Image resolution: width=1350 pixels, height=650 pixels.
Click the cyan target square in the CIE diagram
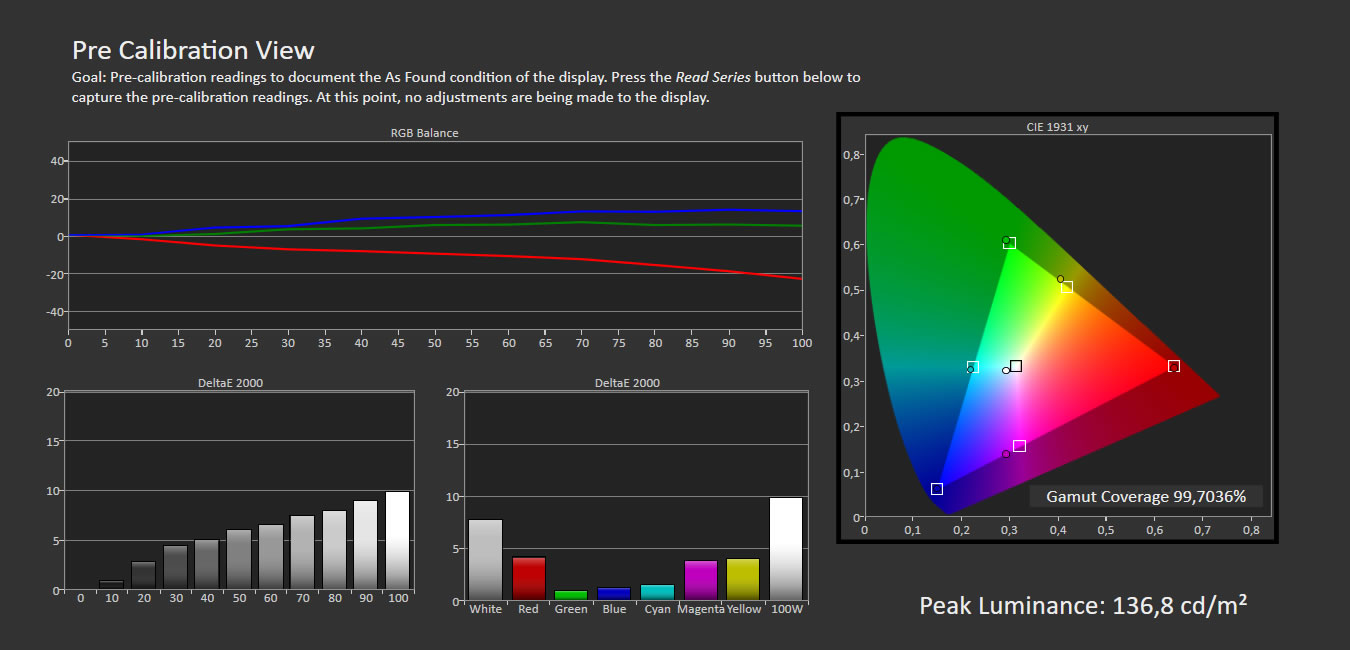[973, 367]
